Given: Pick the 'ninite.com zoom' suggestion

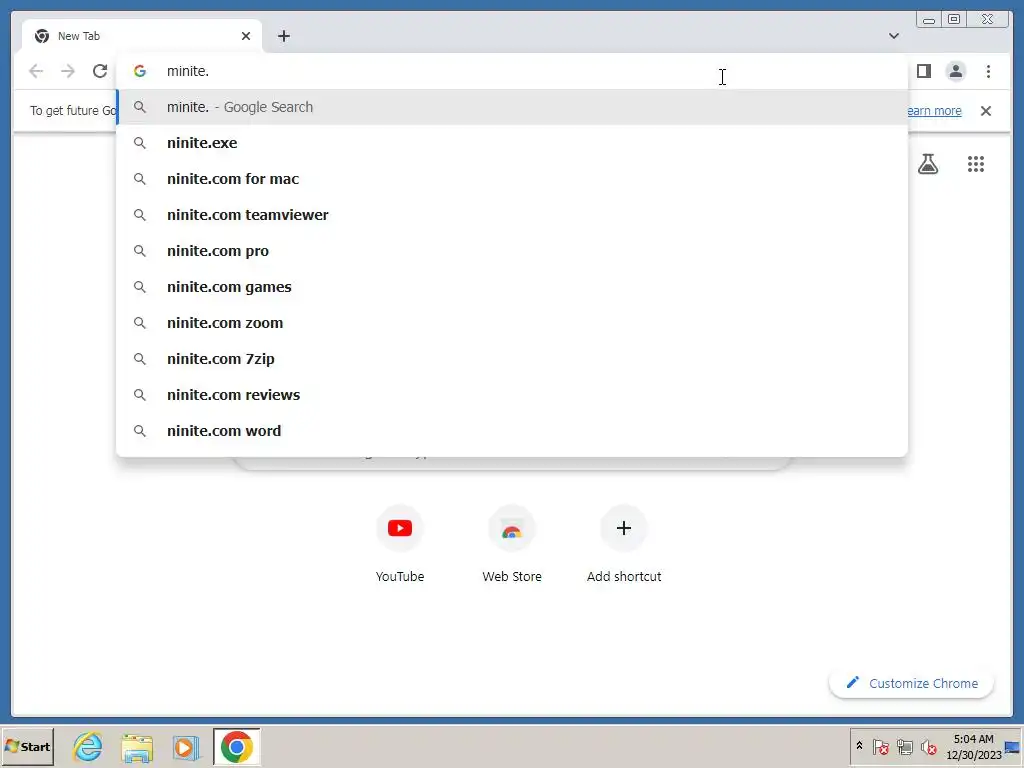Looking at the screenshot, I should coord(512,323).
